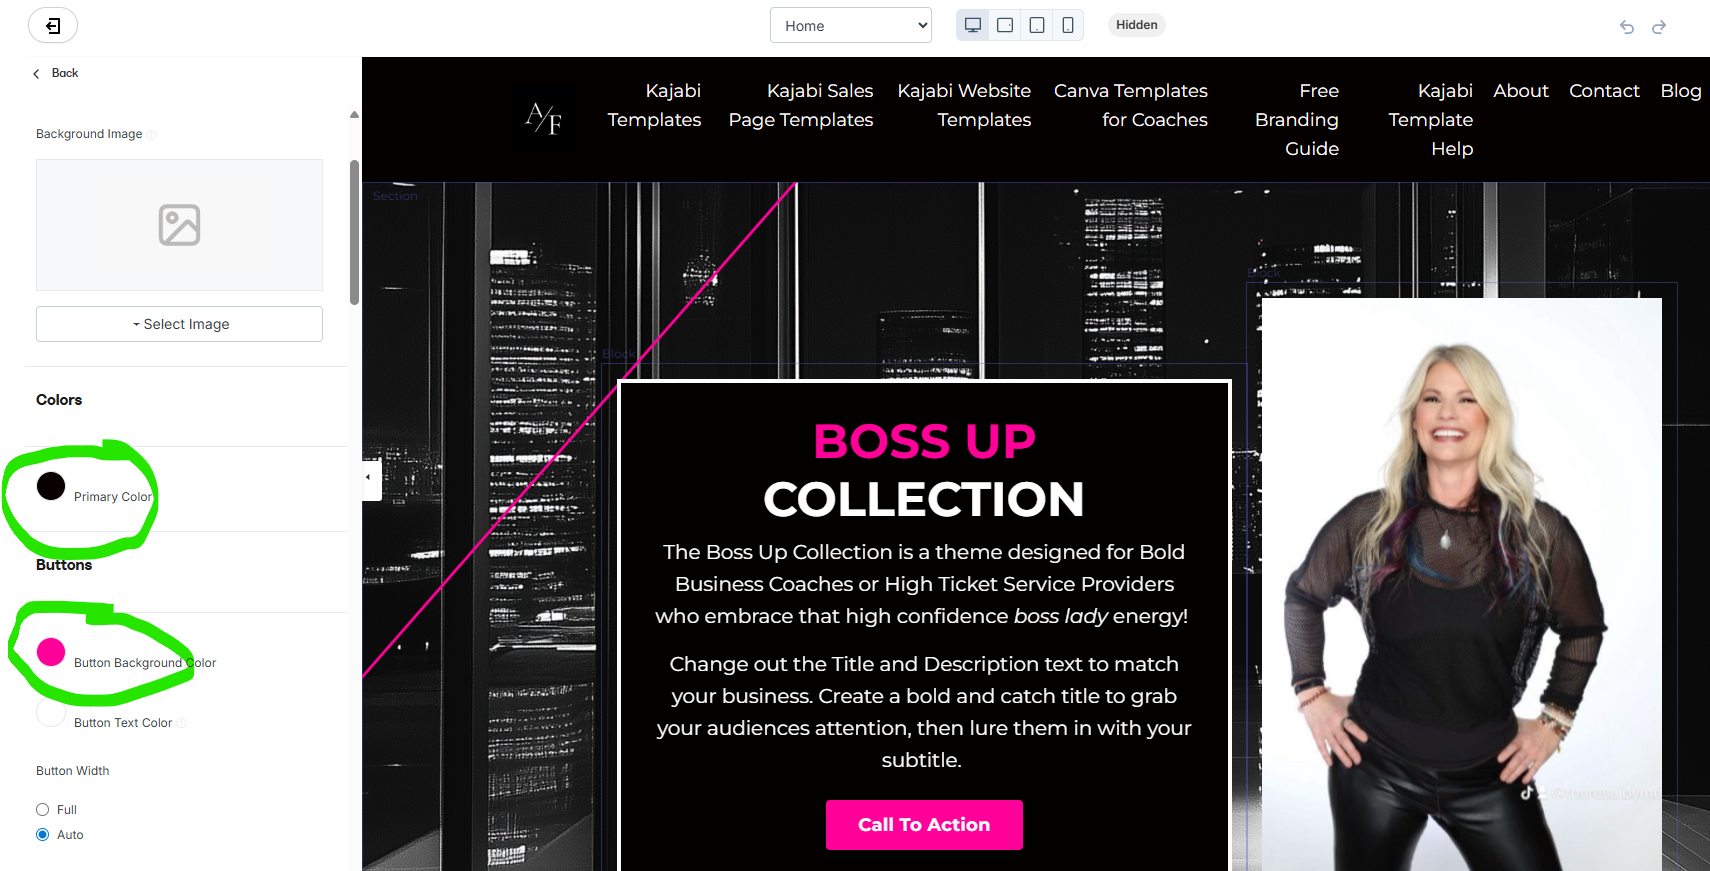This screenshot has width=1710, height=871.
Task: Open Kajabi Template Help nav item
Action: point(1431,119)
